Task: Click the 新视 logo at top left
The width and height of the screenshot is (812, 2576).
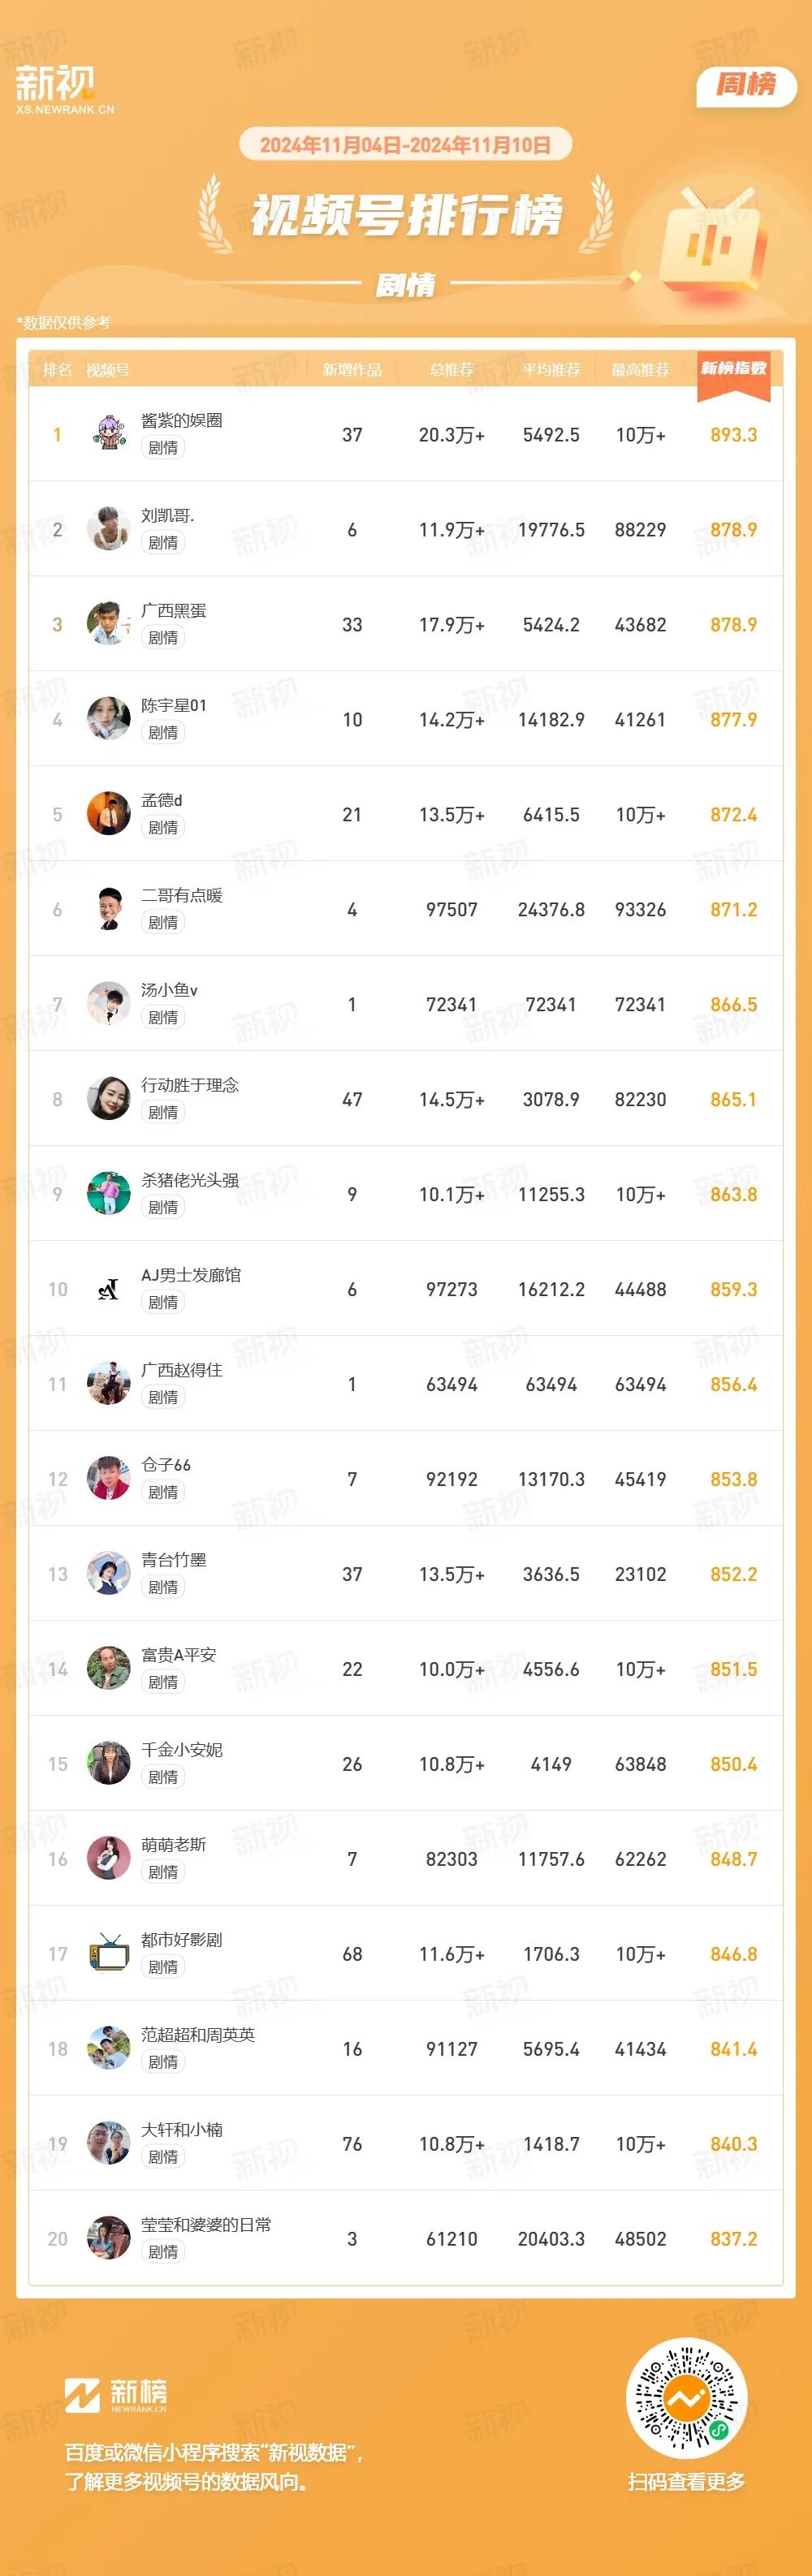Action: click(65, 89)
